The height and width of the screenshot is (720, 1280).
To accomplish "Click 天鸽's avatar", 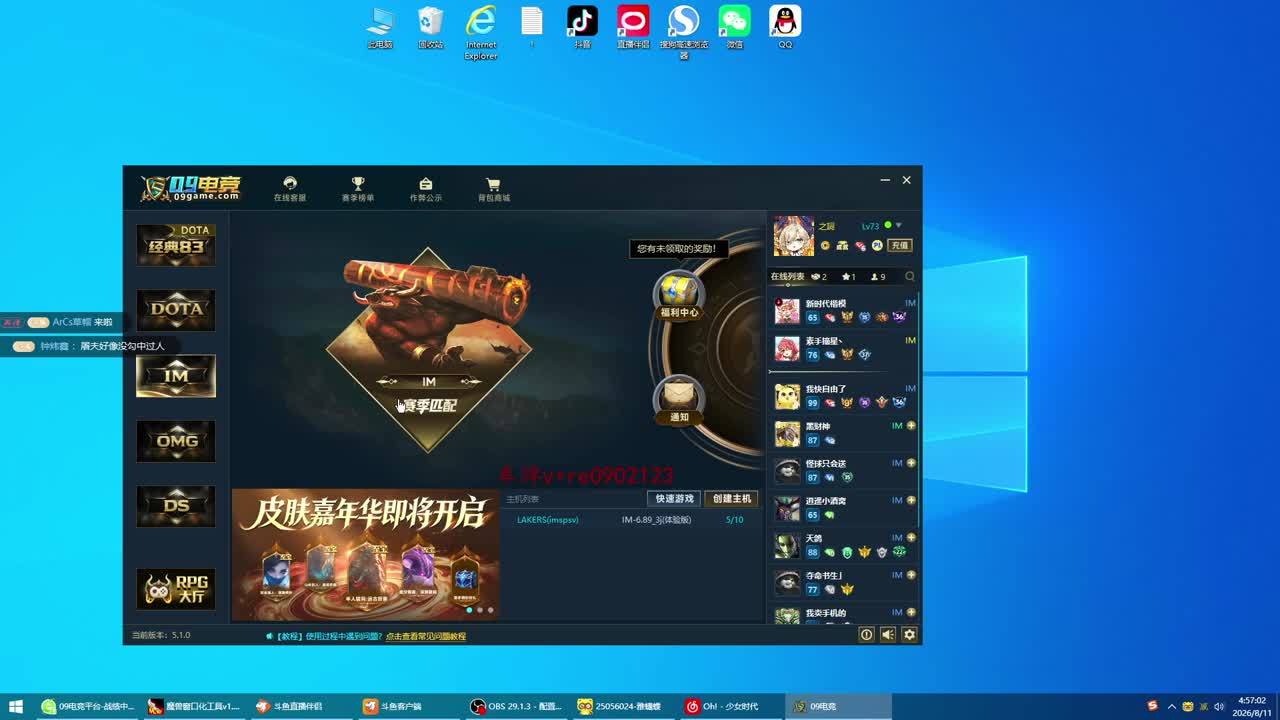I will click(787, 546).
